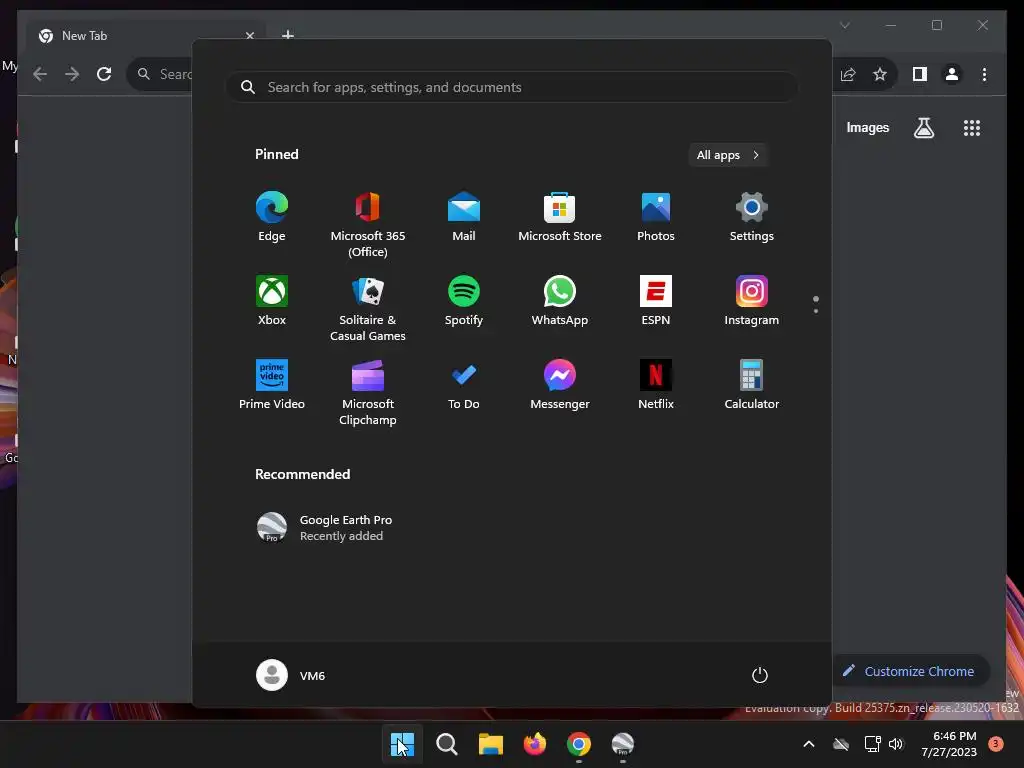
Task: Launch the Xbox app
Action: 272,301
